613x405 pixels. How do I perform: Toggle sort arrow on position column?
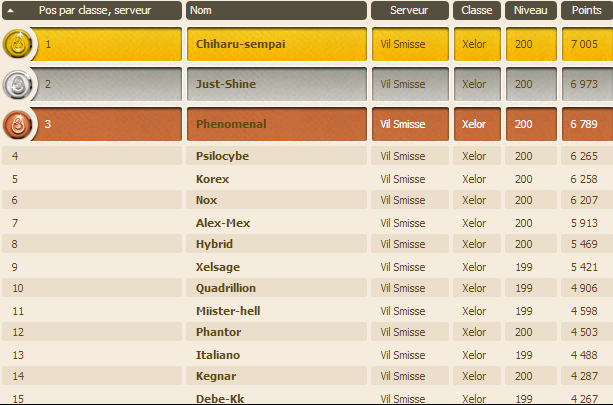pyautogui.click(x=11, y=11)
